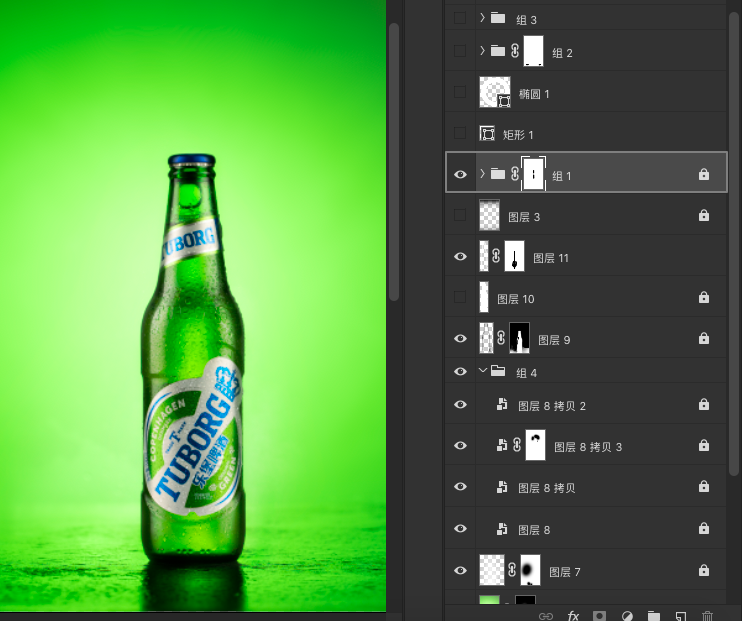Click the mask link chain on 图层 11
Viewport: 742px width, 621px height.
point(495,256)
